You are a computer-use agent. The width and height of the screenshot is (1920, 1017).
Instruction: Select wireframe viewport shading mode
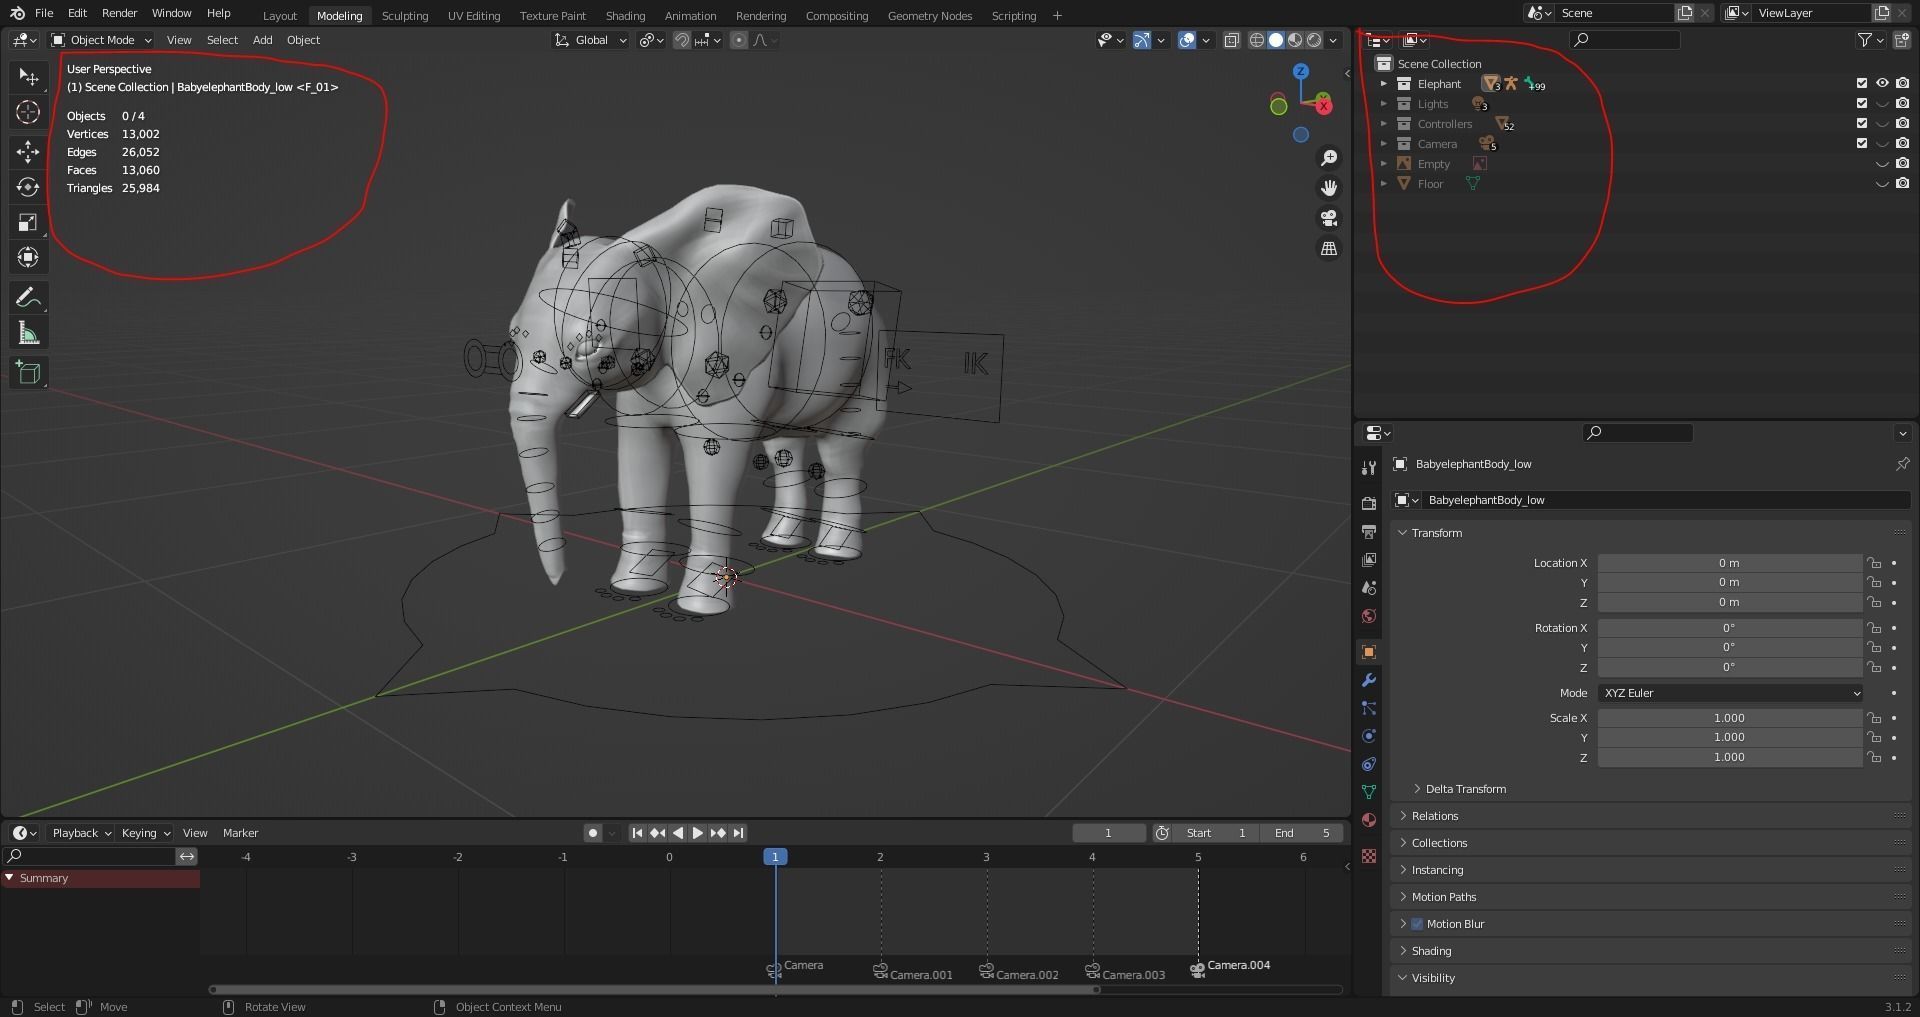pyautogui.click(x=1257, y=40)
